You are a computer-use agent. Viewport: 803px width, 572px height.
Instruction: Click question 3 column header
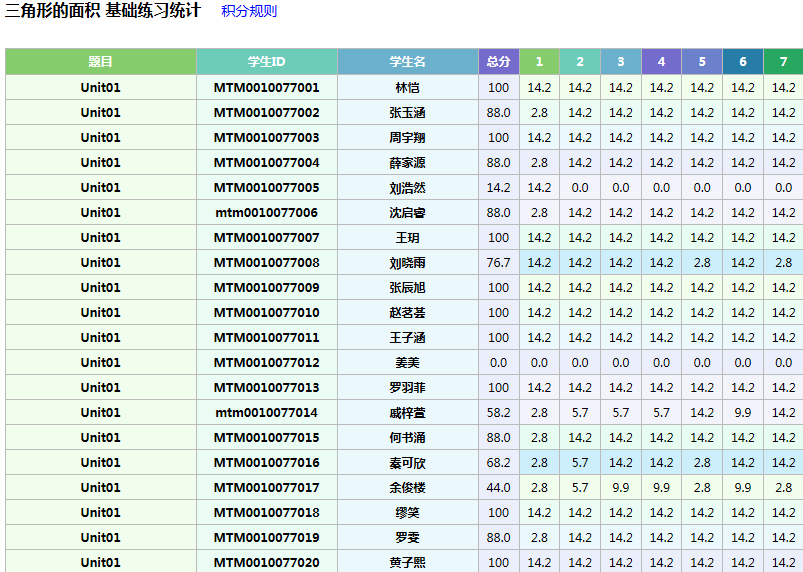tap(621, 62)
